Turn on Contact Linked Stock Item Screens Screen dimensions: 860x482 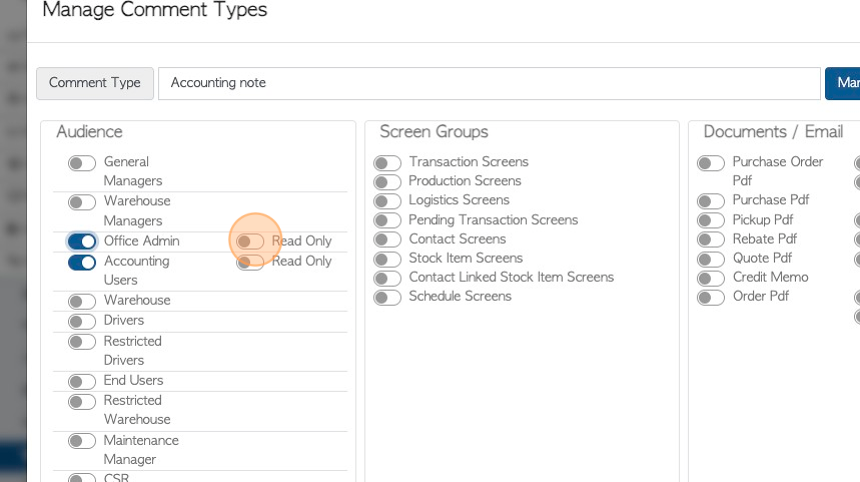[x=387, y=278]
